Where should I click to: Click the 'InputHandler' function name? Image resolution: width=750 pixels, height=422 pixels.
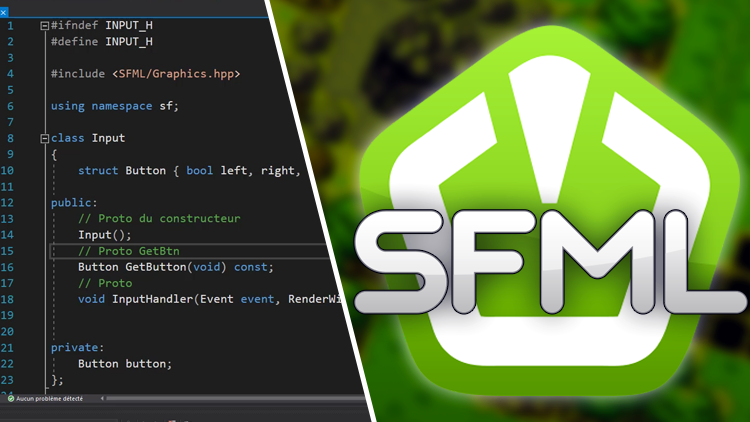click(152, 300)
